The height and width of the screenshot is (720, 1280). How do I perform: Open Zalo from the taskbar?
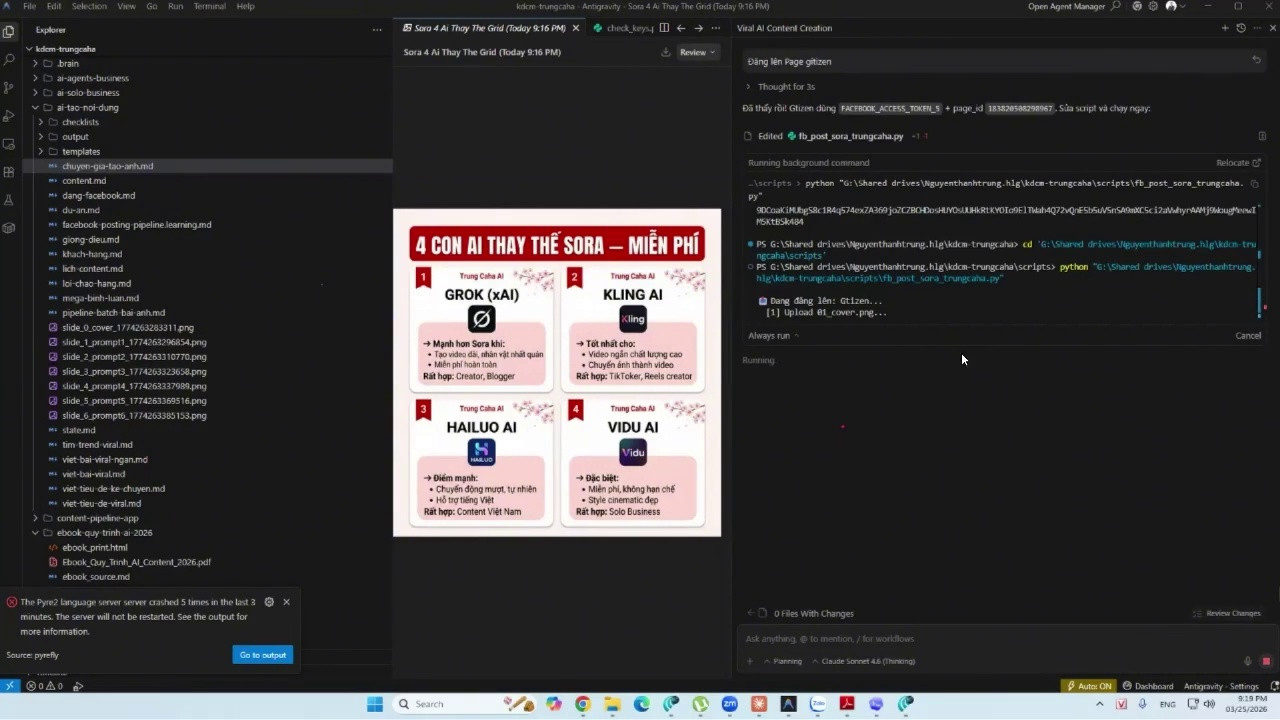(x=818, y=704)
